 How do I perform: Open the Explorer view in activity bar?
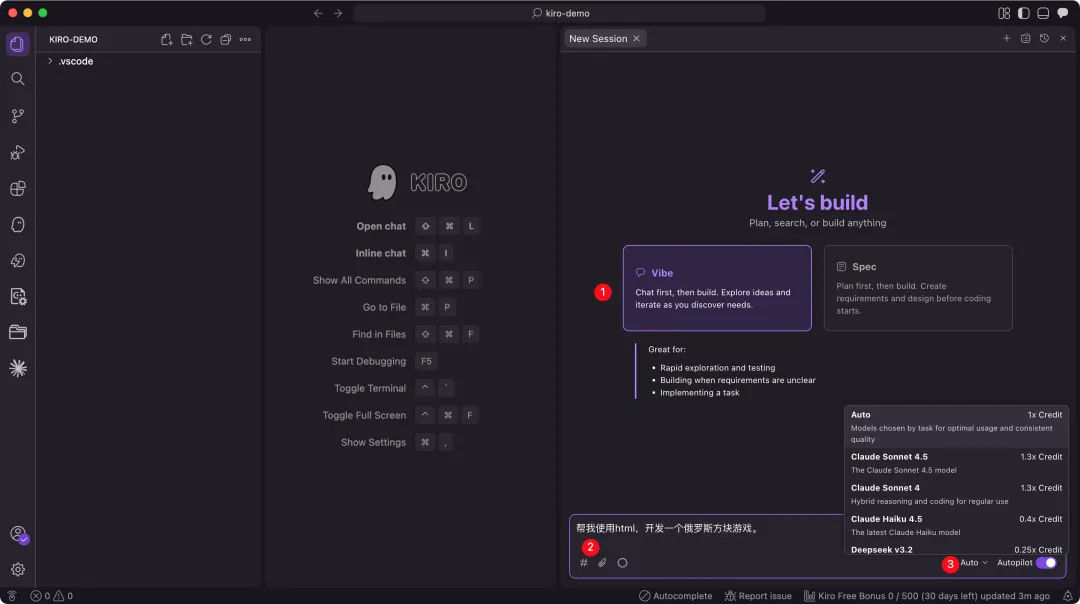click(x=18, y=44)
